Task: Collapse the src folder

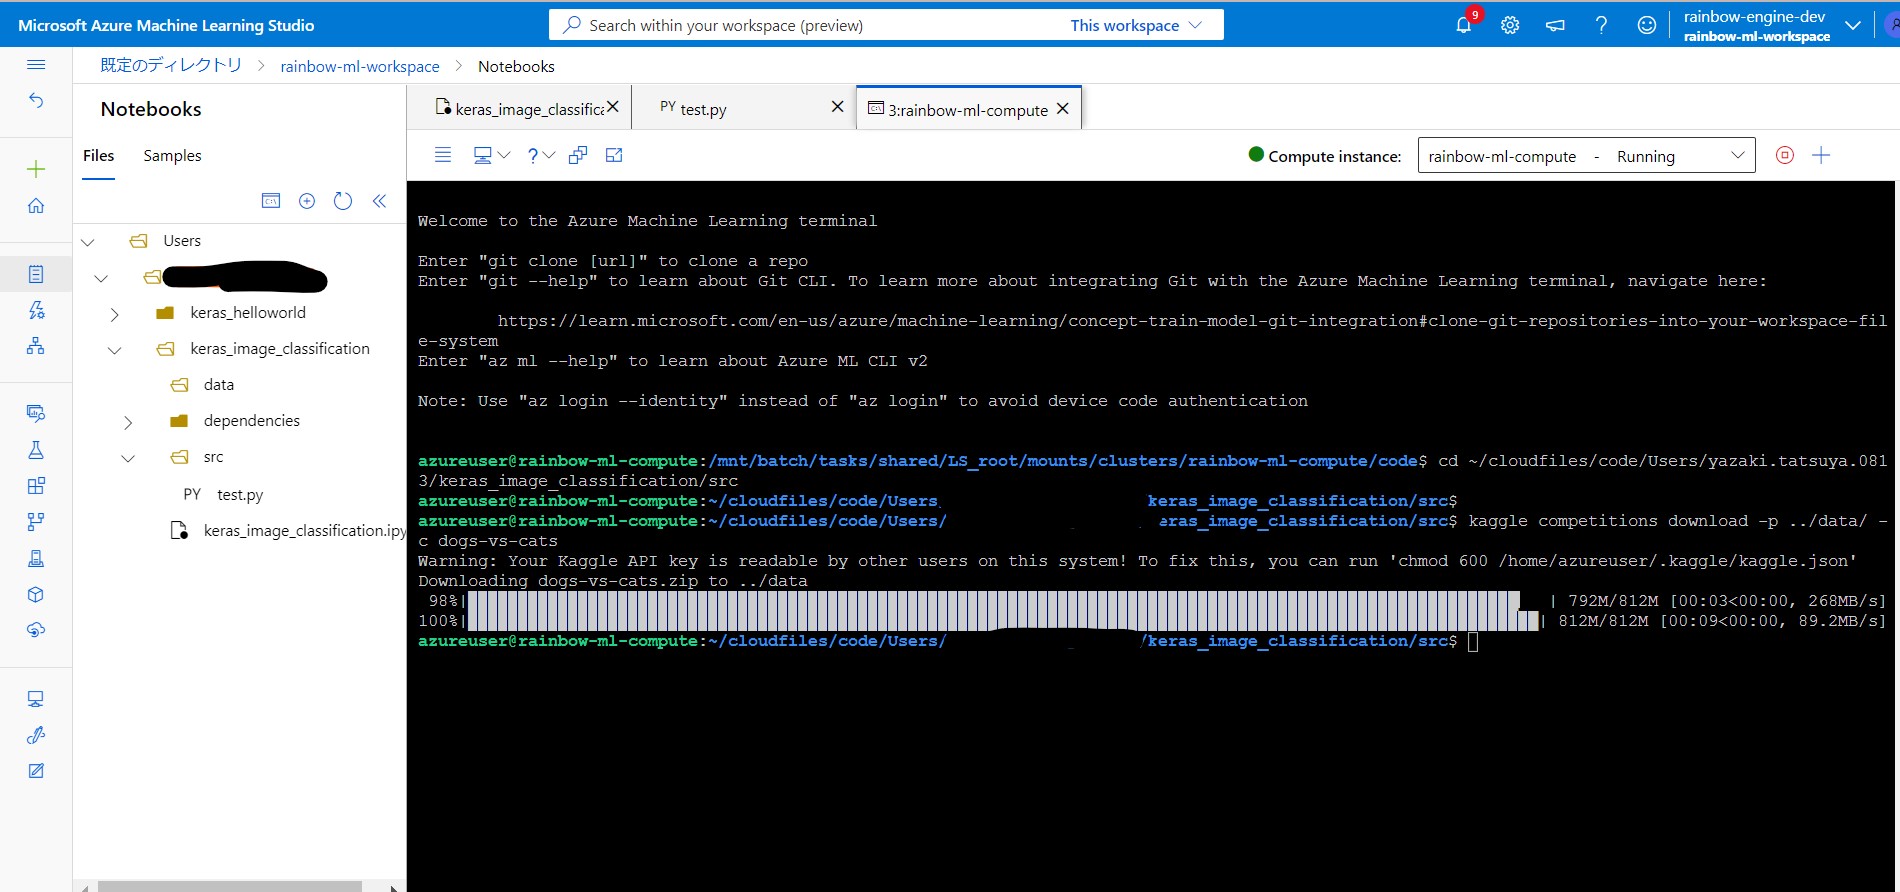Action: (127, 458)
